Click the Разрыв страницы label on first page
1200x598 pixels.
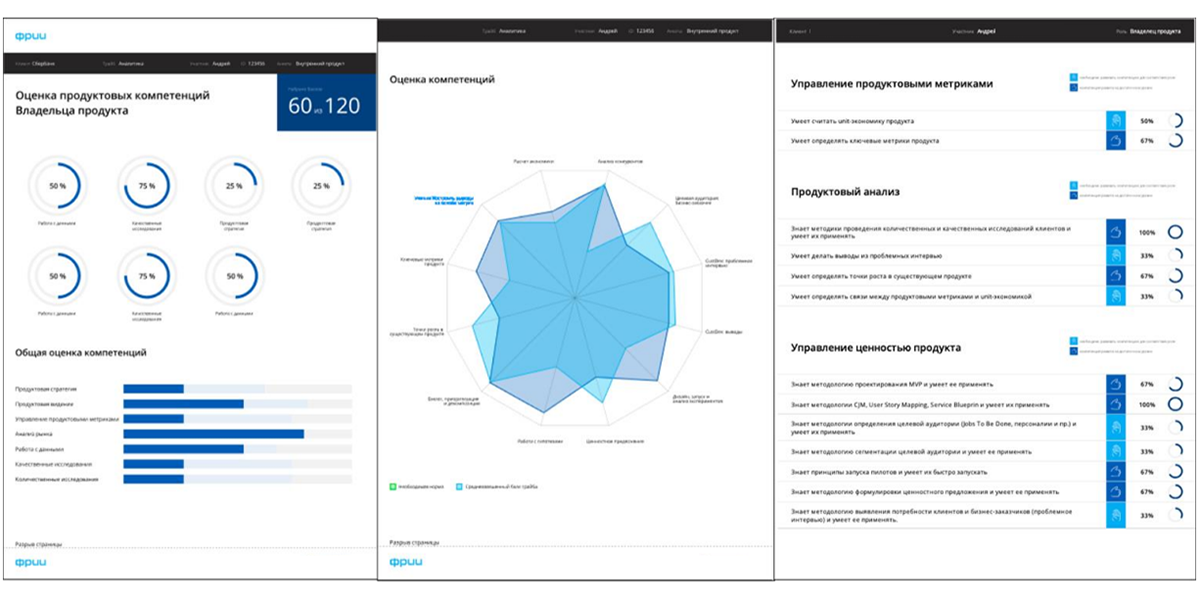pyautogui.click(x=38, y=544)
